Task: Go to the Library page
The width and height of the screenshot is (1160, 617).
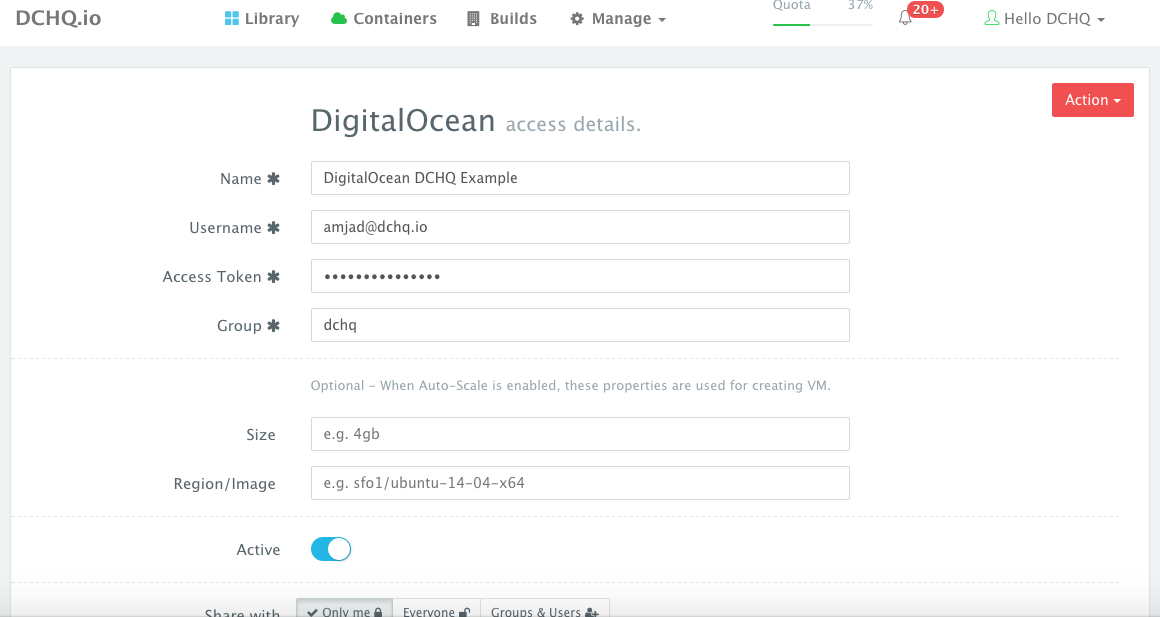Action: 262,18
